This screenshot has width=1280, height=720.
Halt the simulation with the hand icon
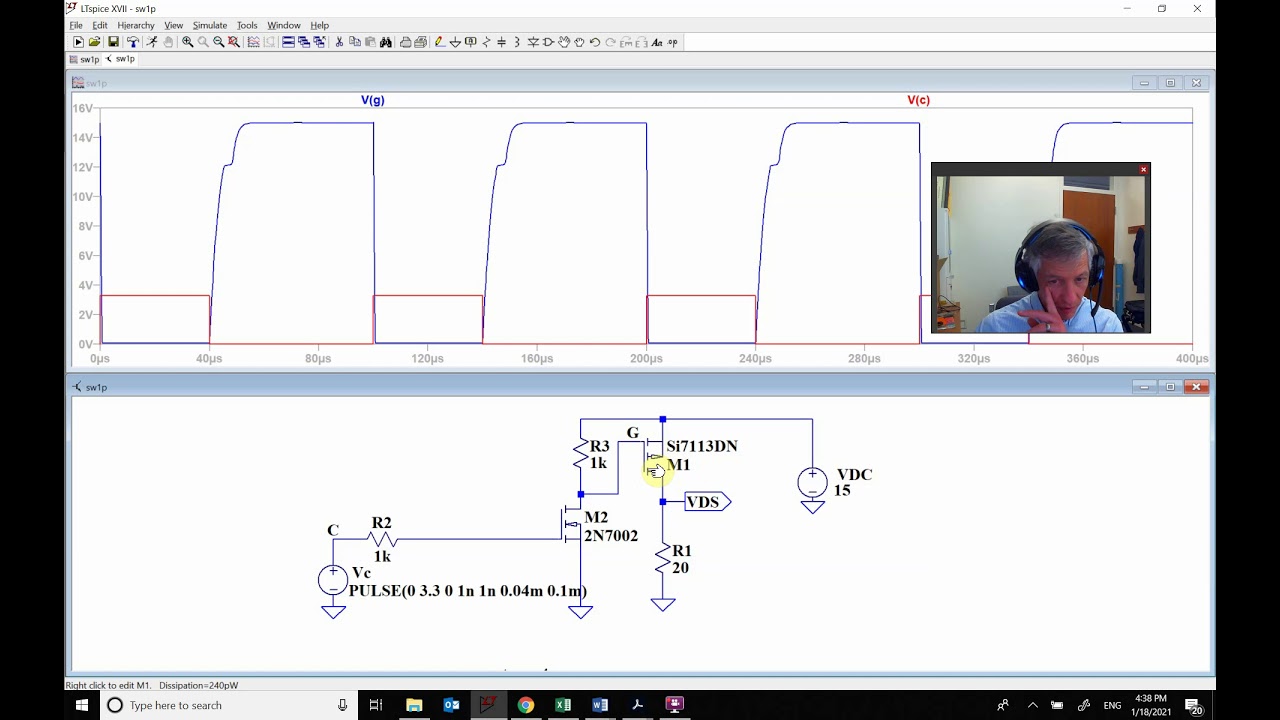point(168,42)
